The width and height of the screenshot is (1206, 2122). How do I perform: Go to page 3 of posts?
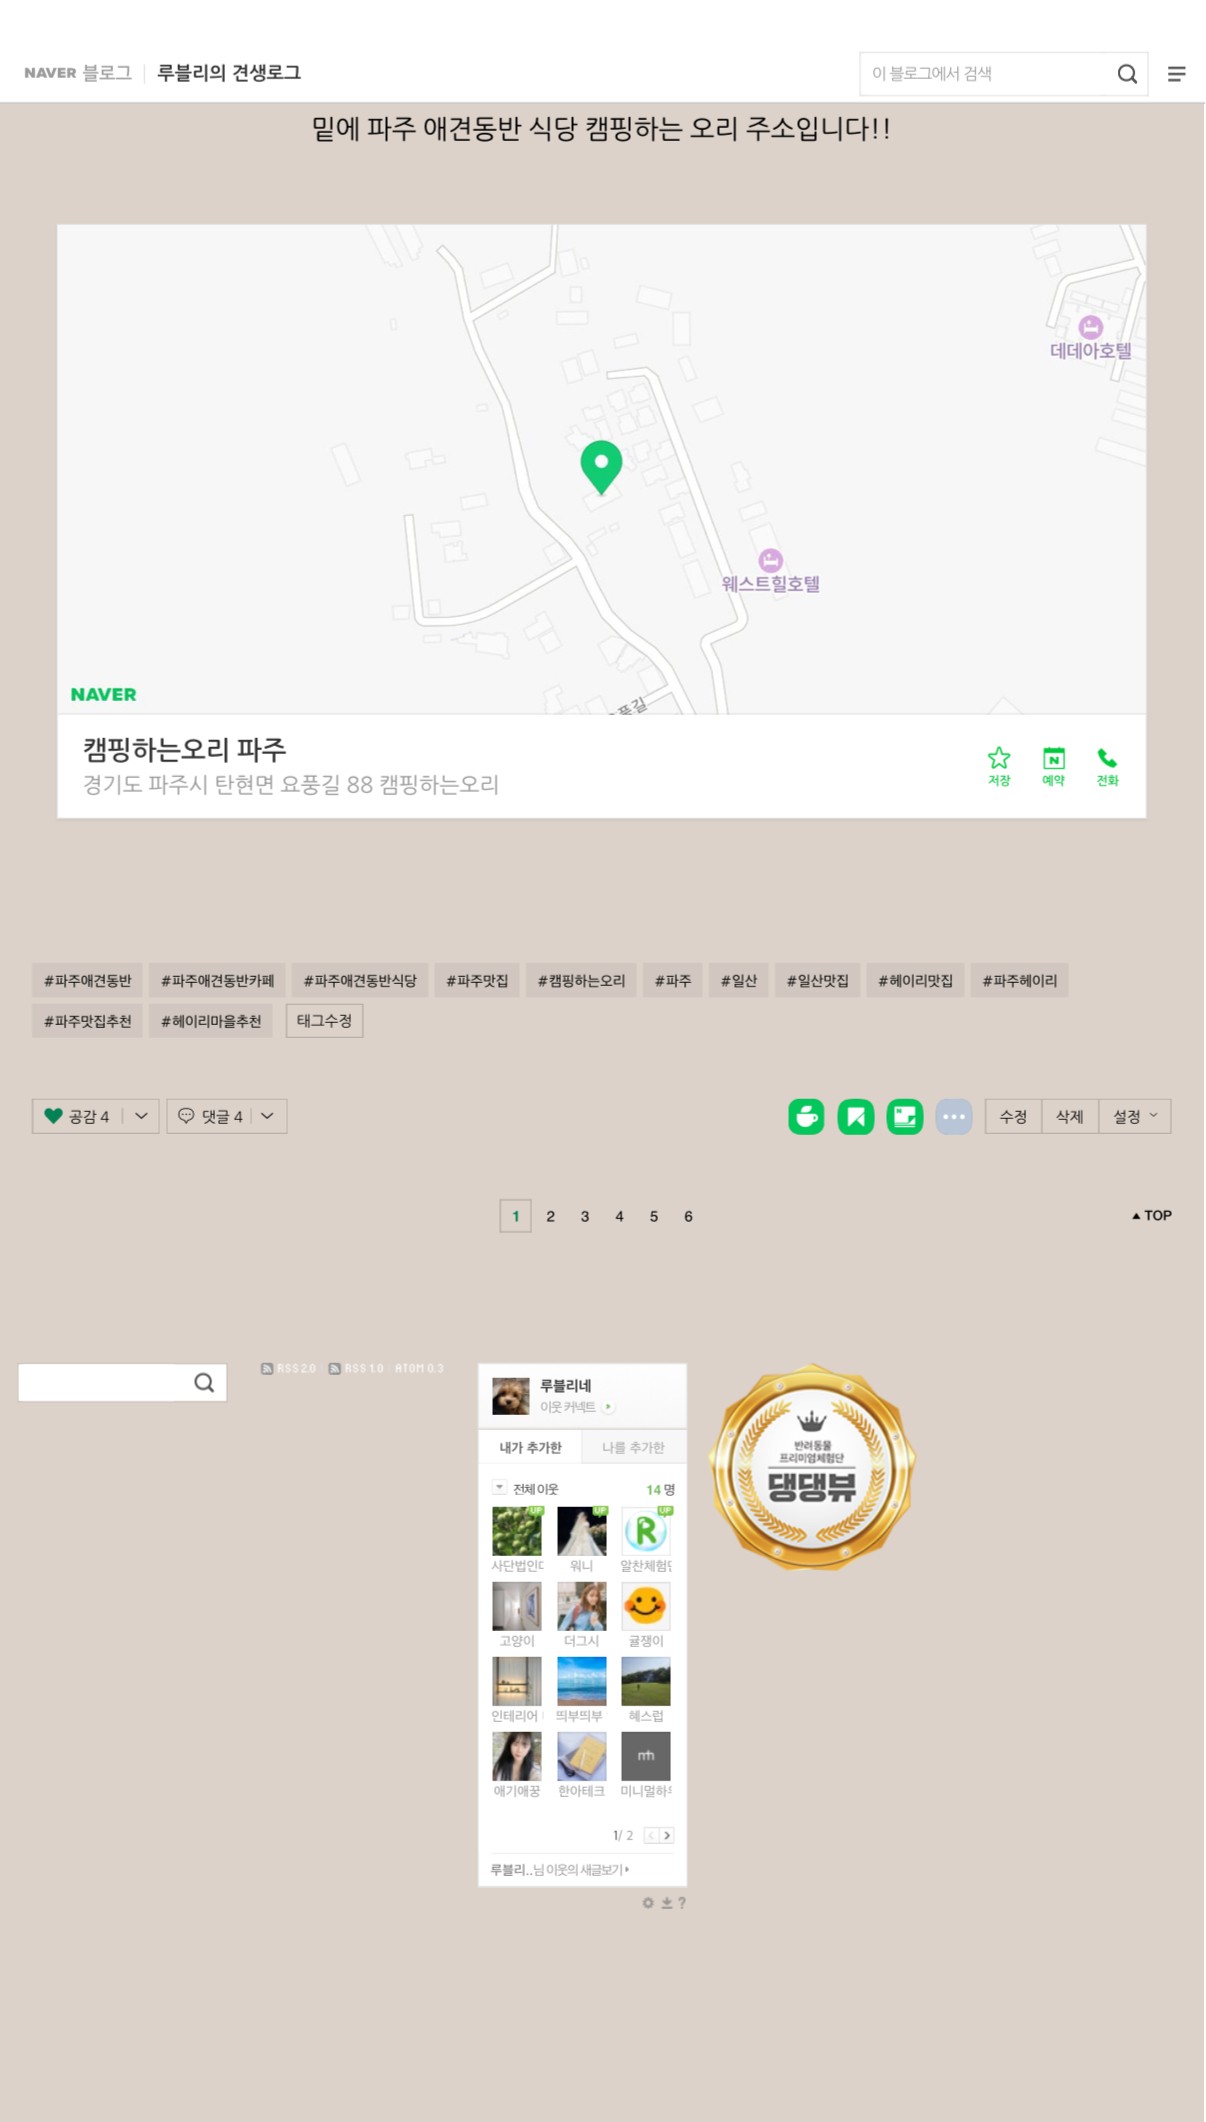click(585, 1216)
